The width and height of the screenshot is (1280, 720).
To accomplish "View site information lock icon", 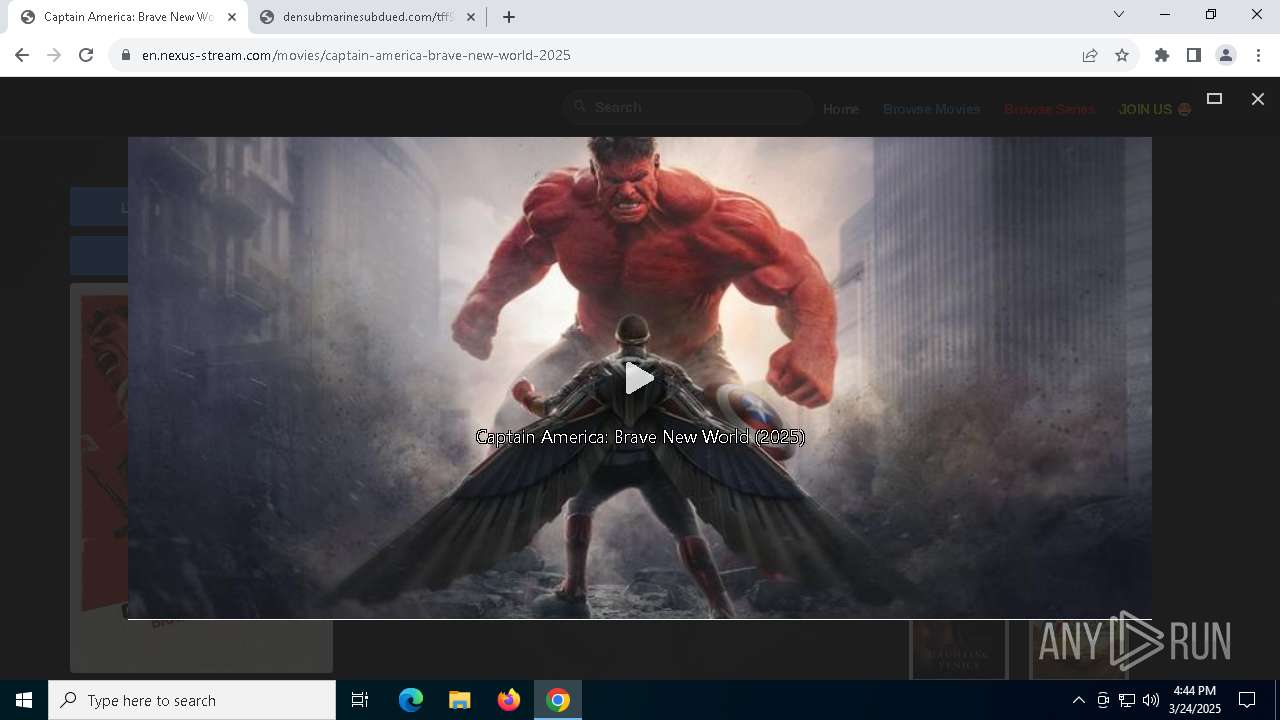I will click(x=126, y=55).
